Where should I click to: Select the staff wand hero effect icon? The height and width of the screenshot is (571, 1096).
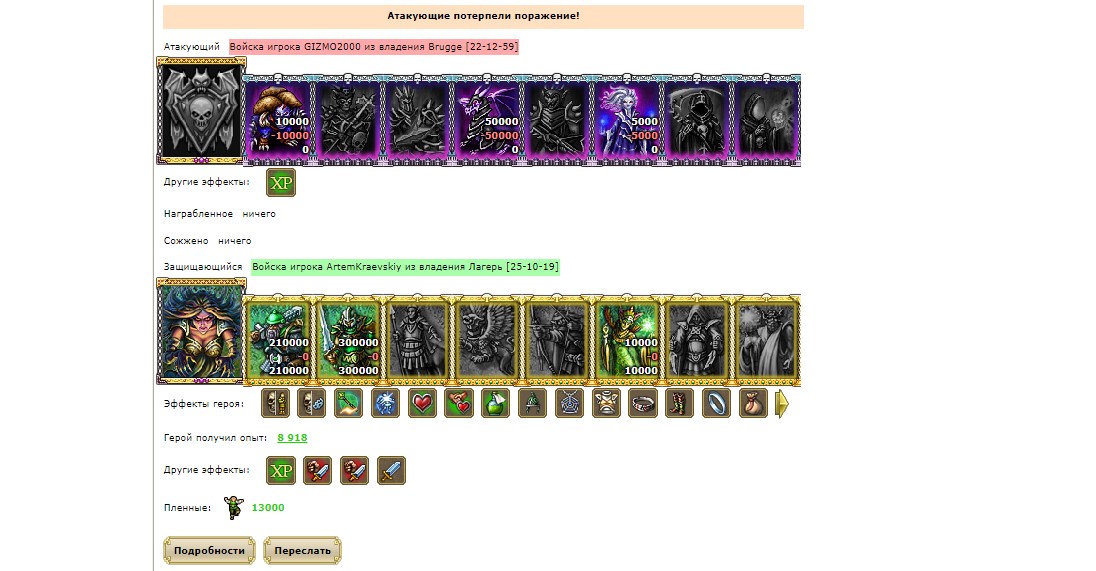(348, 403)
